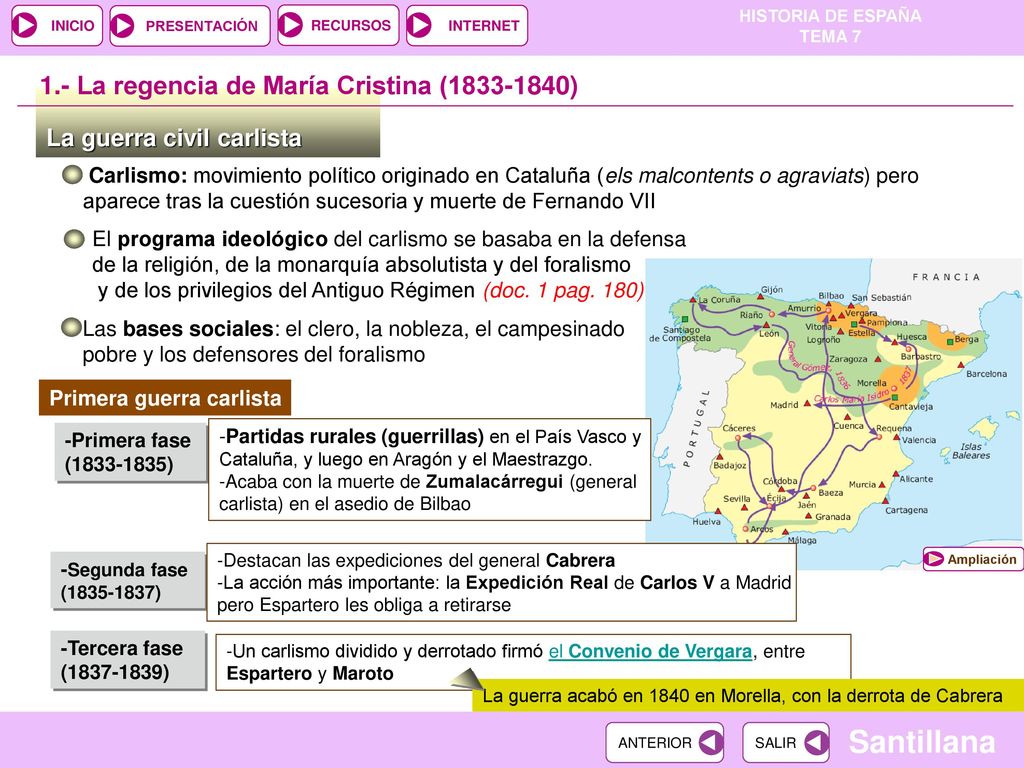The height and width of the screenshot is (768, 1024).
Task: Click the play arrow icon beside INICIO
Action: 26,25
